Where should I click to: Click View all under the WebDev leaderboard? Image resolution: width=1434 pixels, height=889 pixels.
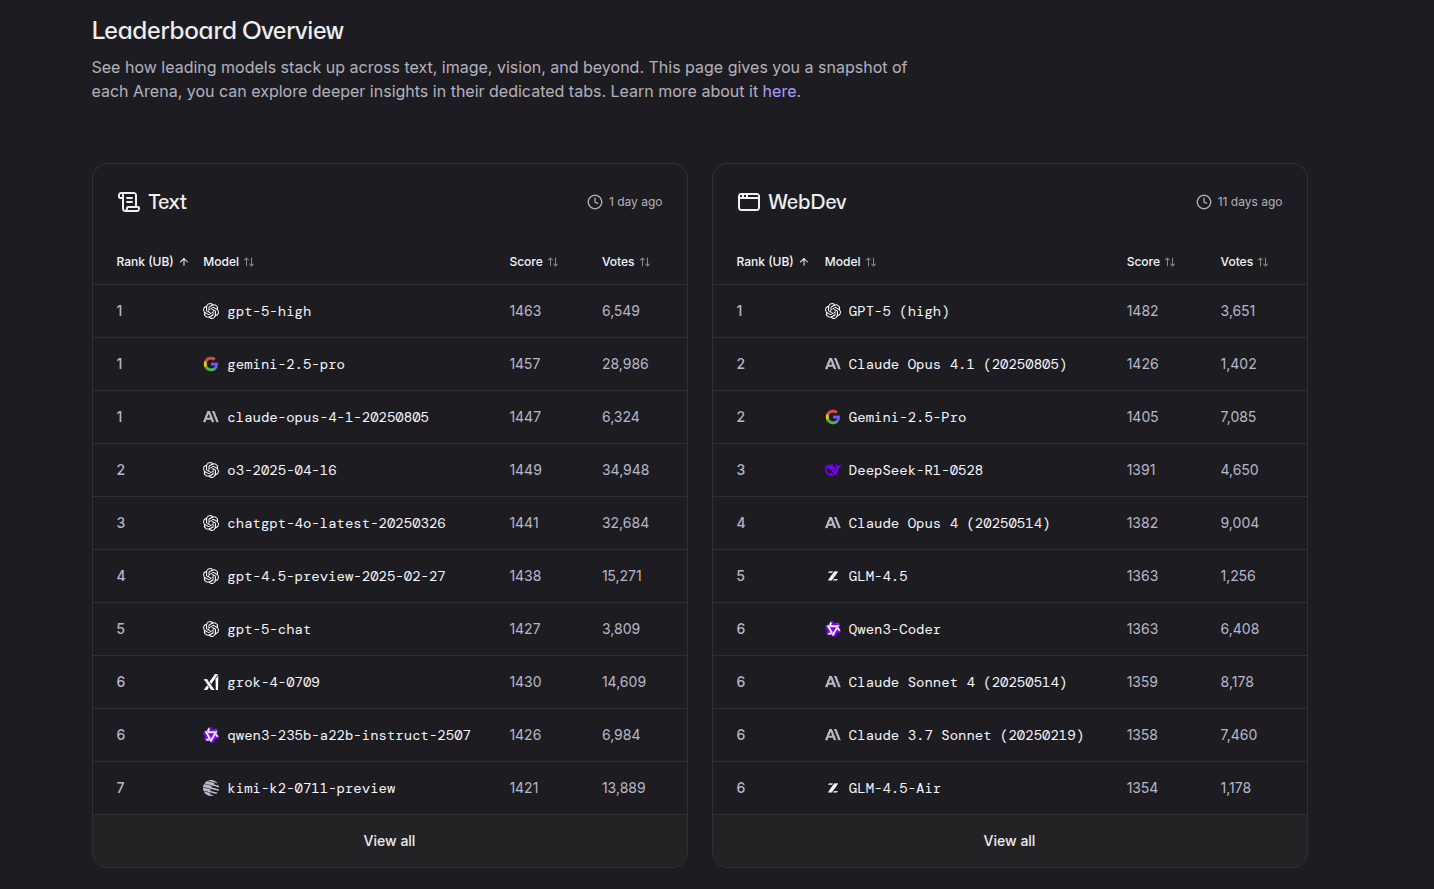(1009, 841)
